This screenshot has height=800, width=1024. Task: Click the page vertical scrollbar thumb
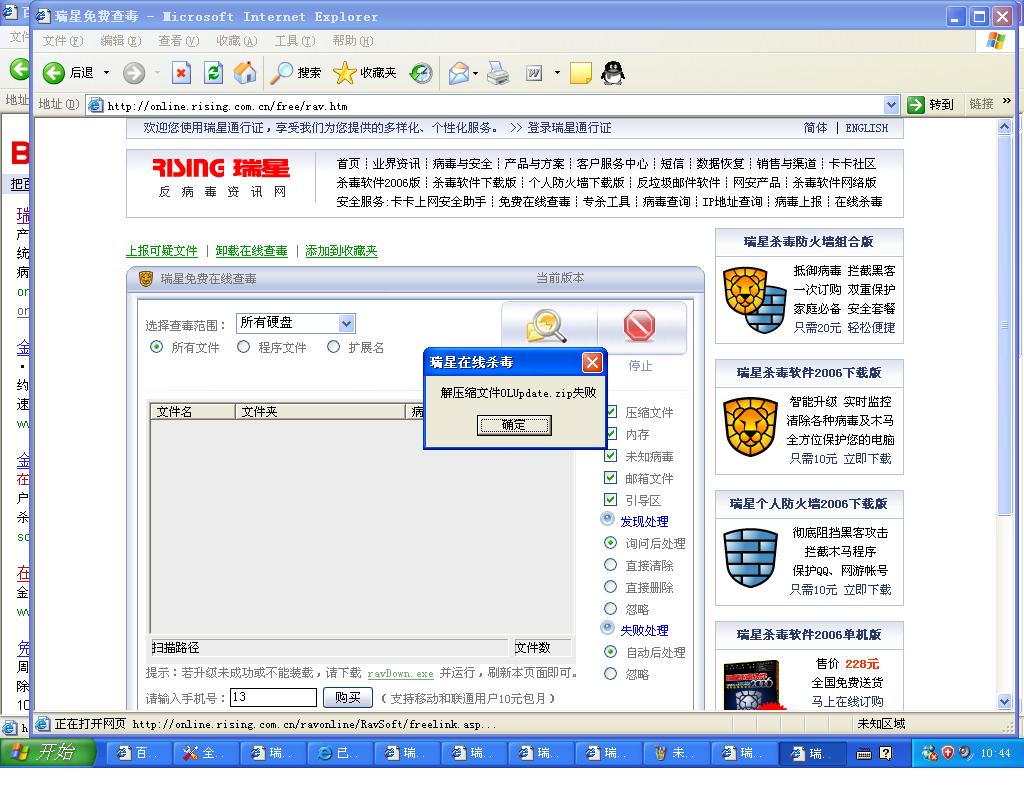click(x=1004, y=325)
